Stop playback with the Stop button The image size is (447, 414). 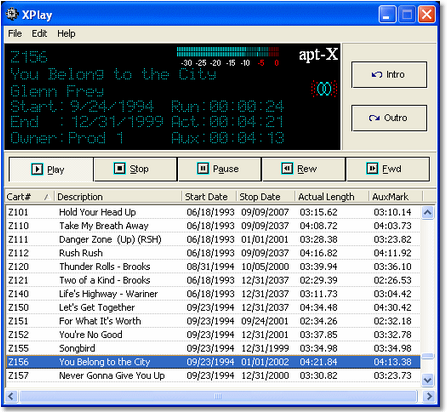point(135,169)
